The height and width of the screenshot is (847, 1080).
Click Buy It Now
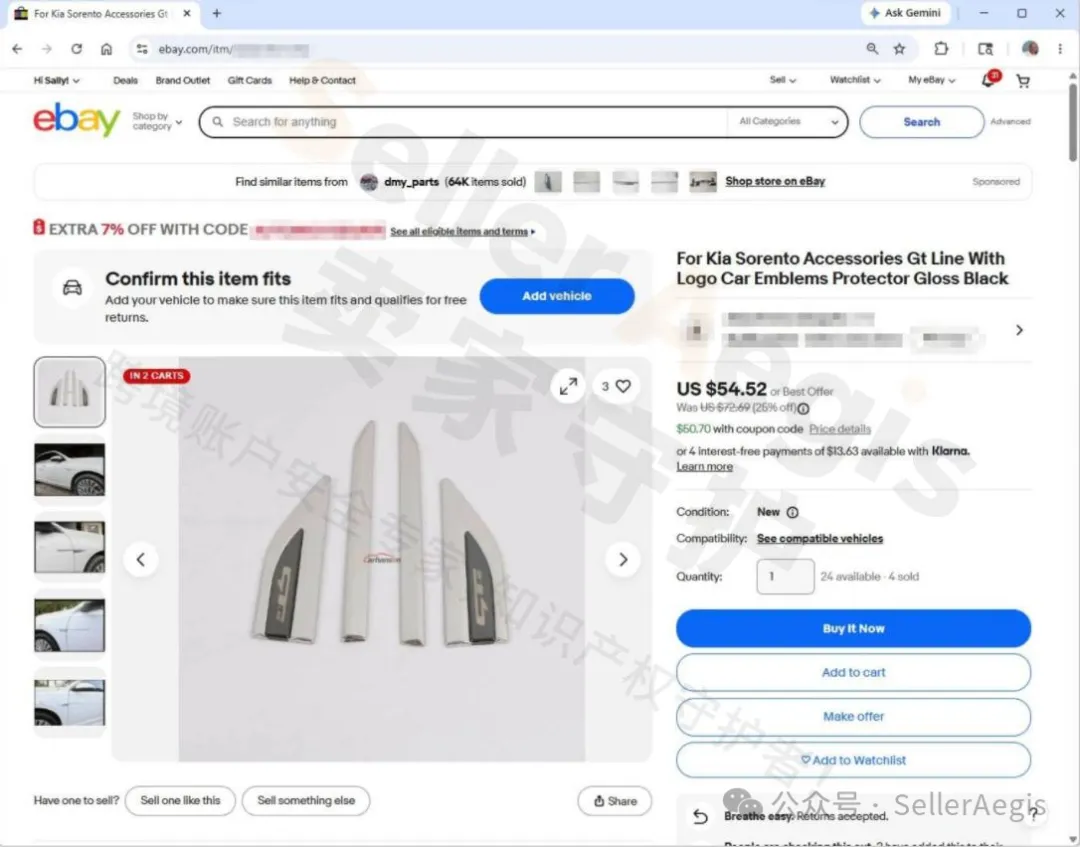tap(853, 628)
